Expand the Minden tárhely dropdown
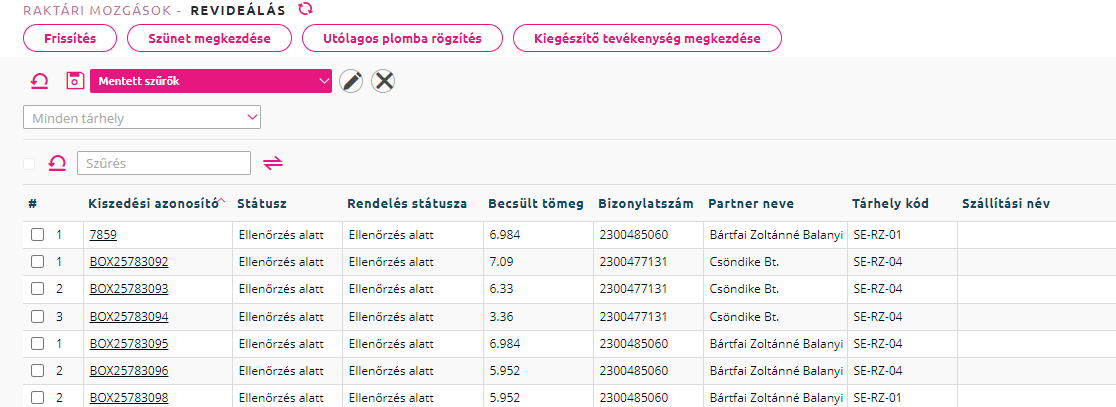1116x407 pixels. [x=142, y=117]
